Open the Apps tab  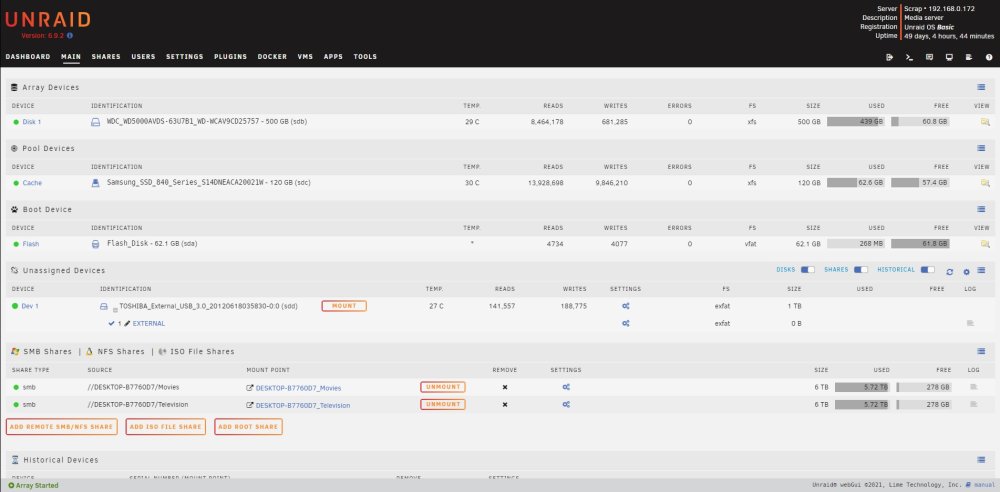coord(333,57)
